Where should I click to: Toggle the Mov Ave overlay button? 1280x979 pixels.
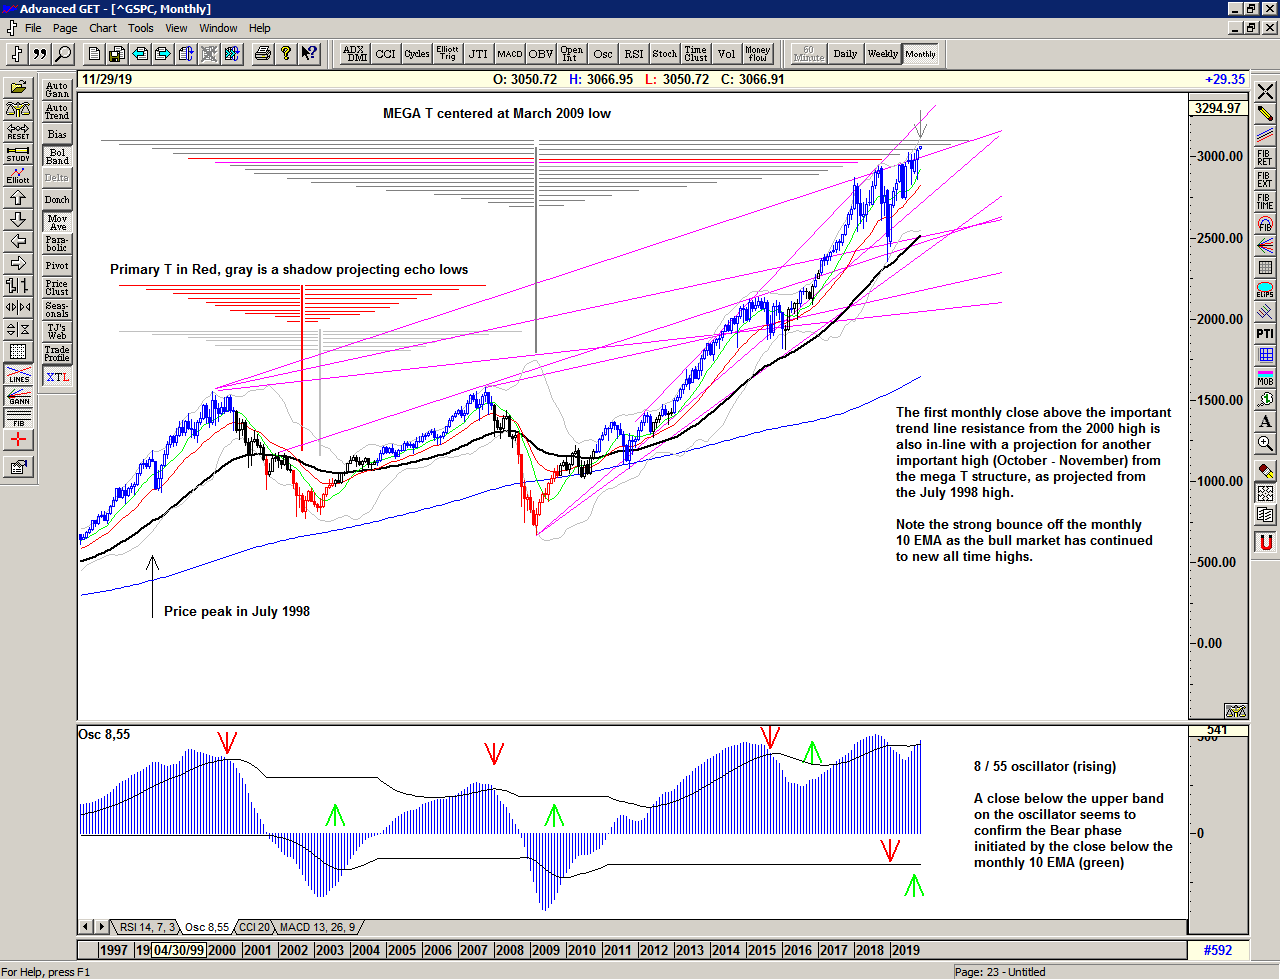[x=57, y=222]
